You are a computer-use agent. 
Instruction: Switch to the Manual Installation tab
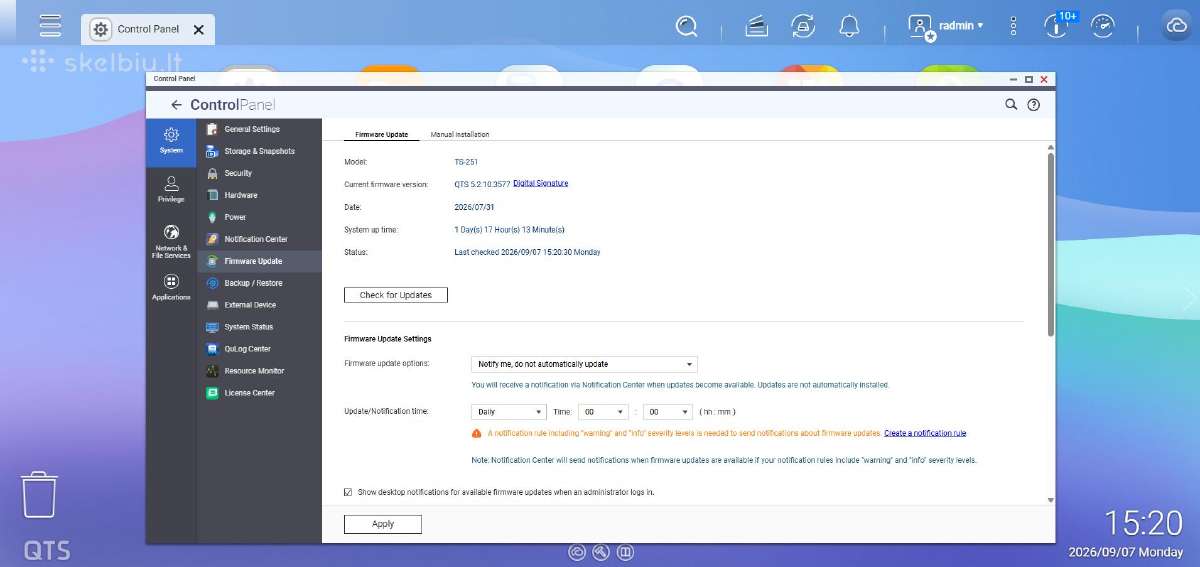click(459, 134)
